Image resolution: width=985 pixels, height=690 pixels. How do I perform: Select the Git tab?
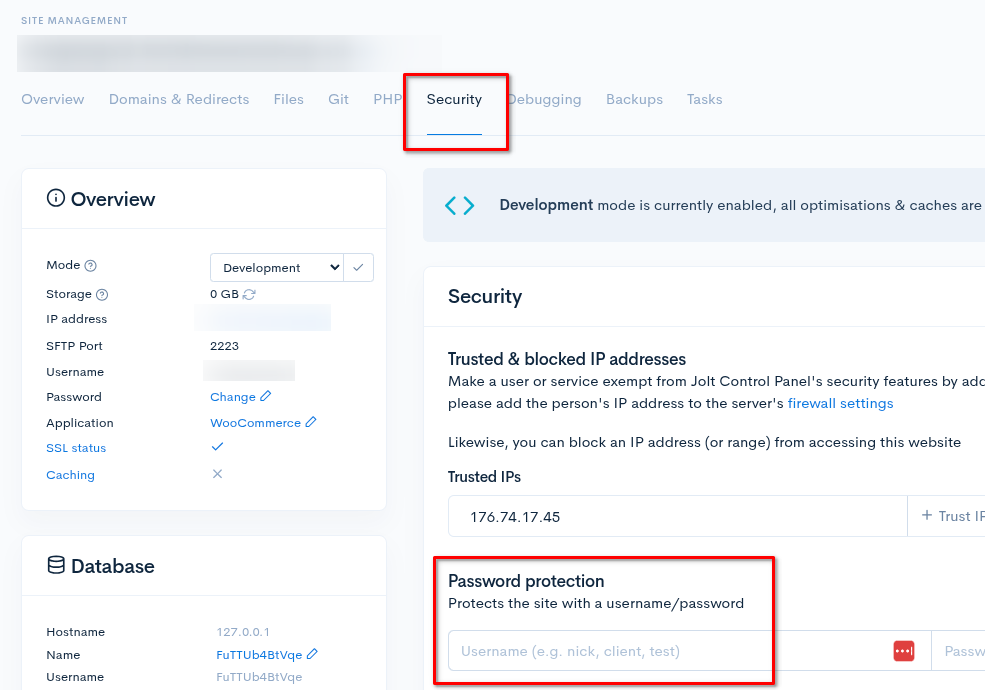tap(338, 99)
